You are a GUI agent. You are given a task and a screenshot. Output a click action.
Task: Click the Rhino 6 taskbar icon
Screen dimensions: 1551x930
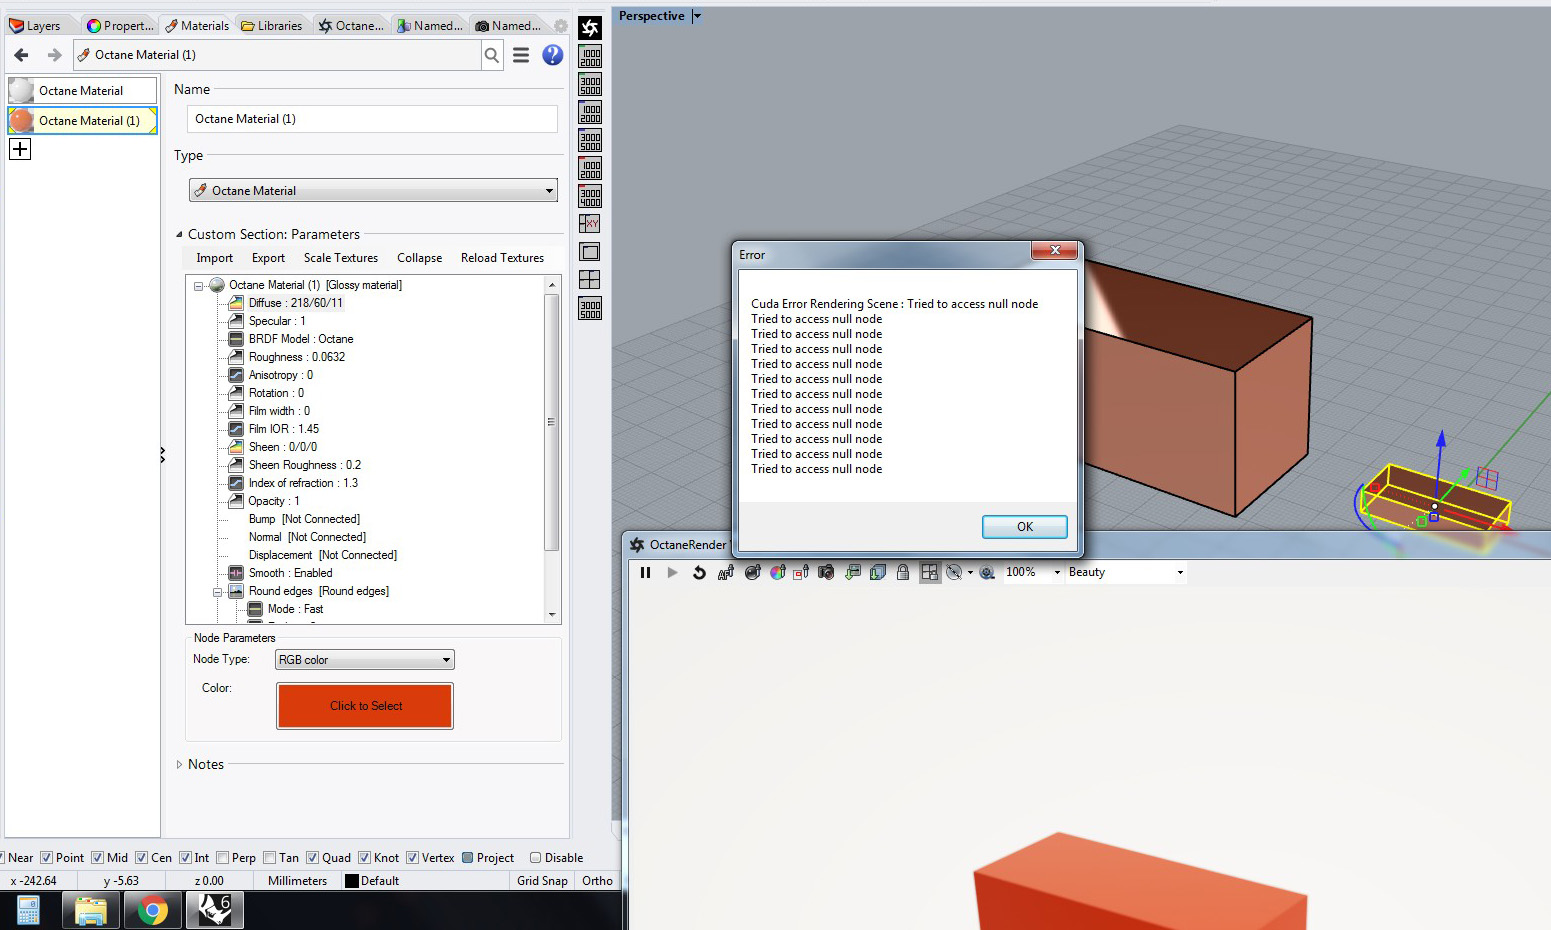click(x=215, y=910)
